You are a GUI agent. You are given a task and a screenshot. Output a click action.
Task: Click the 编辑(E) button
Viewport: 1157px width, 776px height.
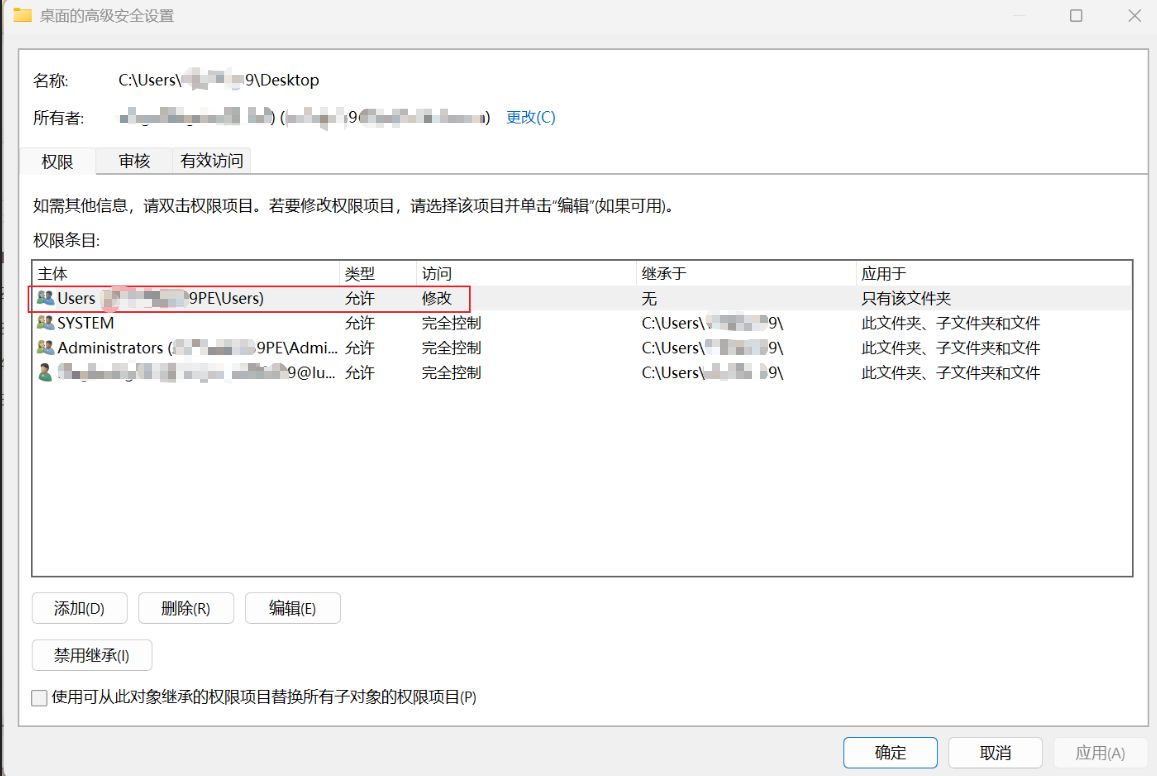tap(292, 608)
